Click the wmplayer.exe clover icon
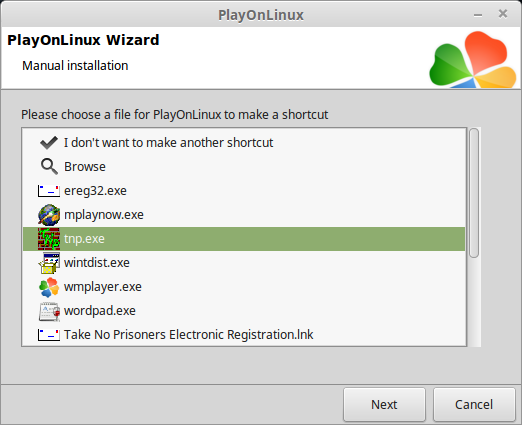This screenshot has height=425, width=522. click(x=49, y=287)
